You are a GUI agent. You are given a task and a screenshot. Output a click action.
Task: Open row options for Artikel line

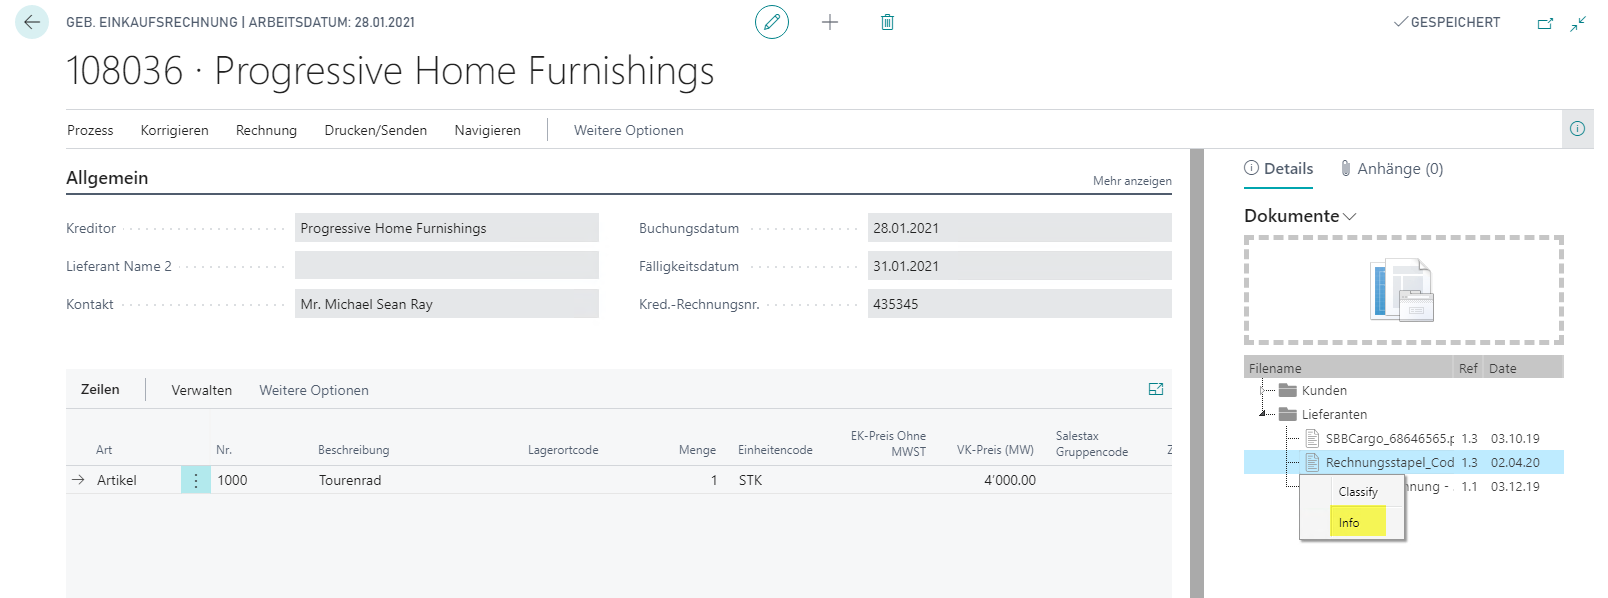point(195,480)
